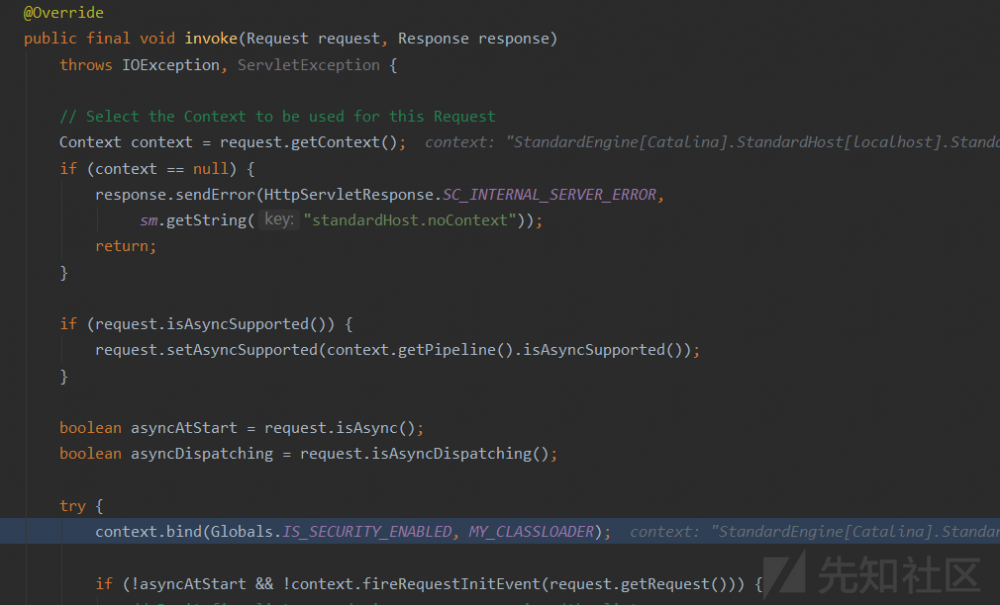Click context.bind on the highlighted line
The height and width of the screenshot is (605, 1000).
click(x=149, y=532)
